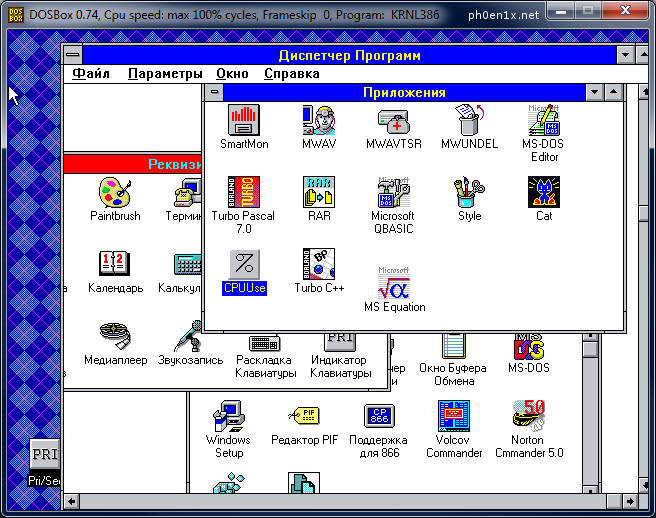Open Диспетчер Программ control menu box
The height and width of the screenshot is (518, 656).
click(x=73, y=55)
